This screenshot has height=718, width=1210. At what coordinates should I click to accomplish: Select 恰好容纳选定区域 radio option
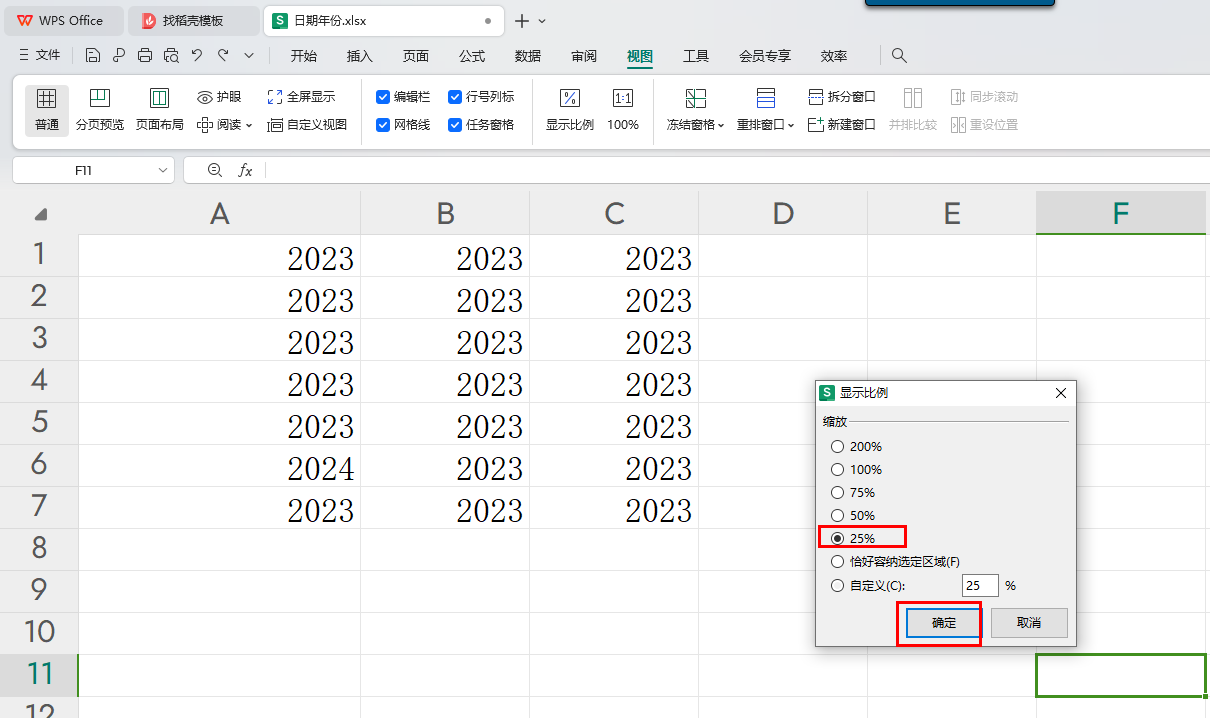(x=838, y=561)
